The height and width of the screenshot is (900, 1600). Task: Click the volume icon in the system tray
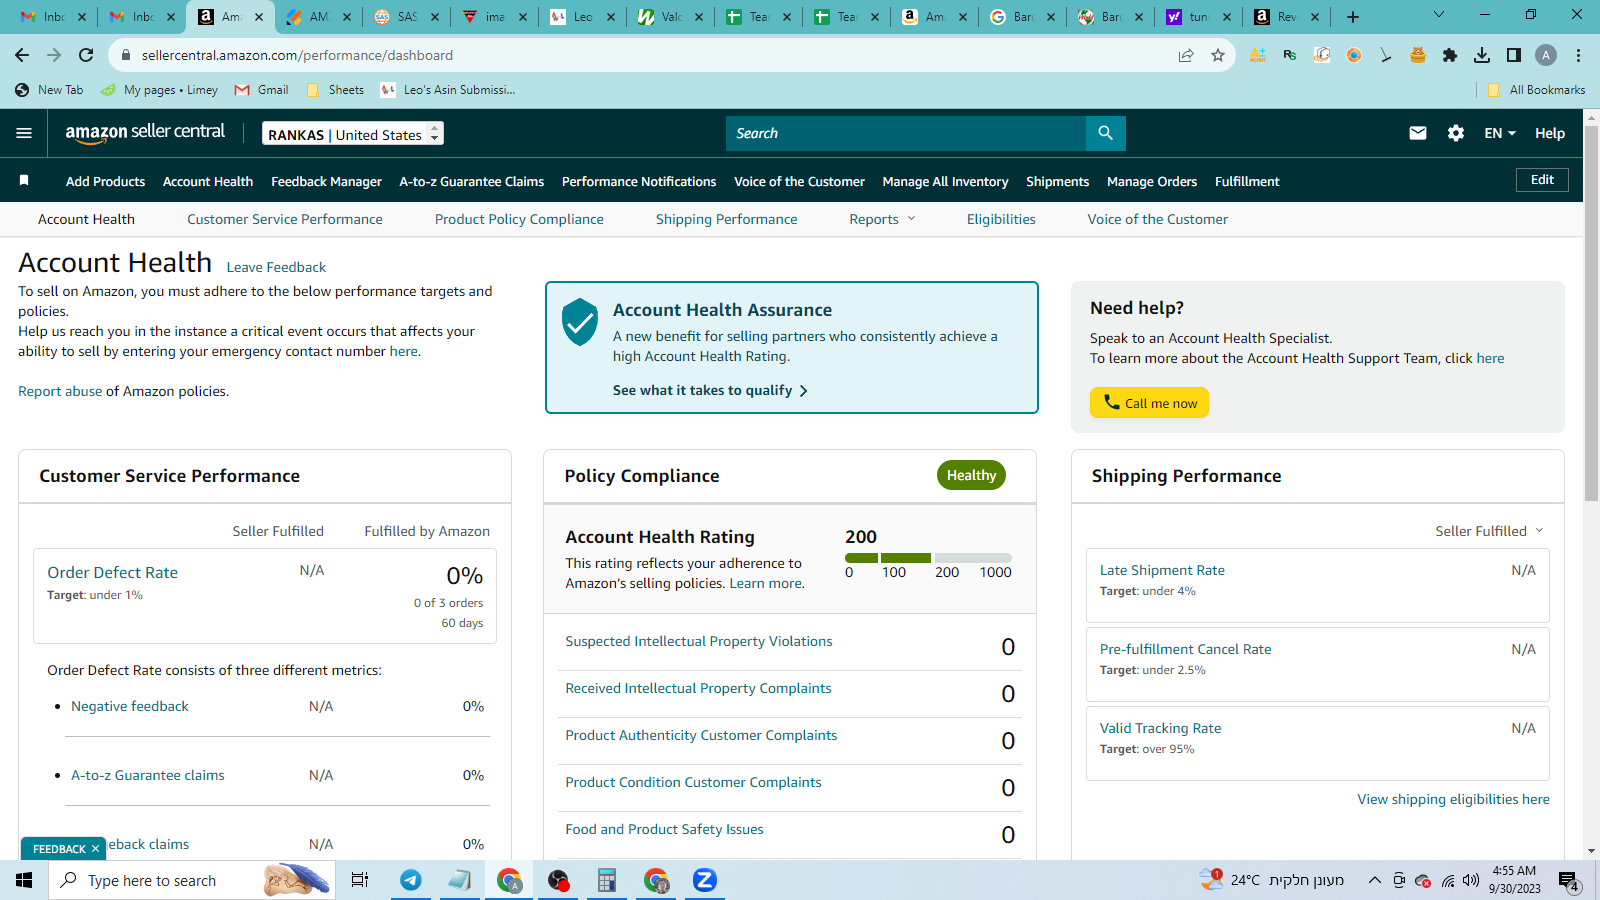[x=1470, y=880]
